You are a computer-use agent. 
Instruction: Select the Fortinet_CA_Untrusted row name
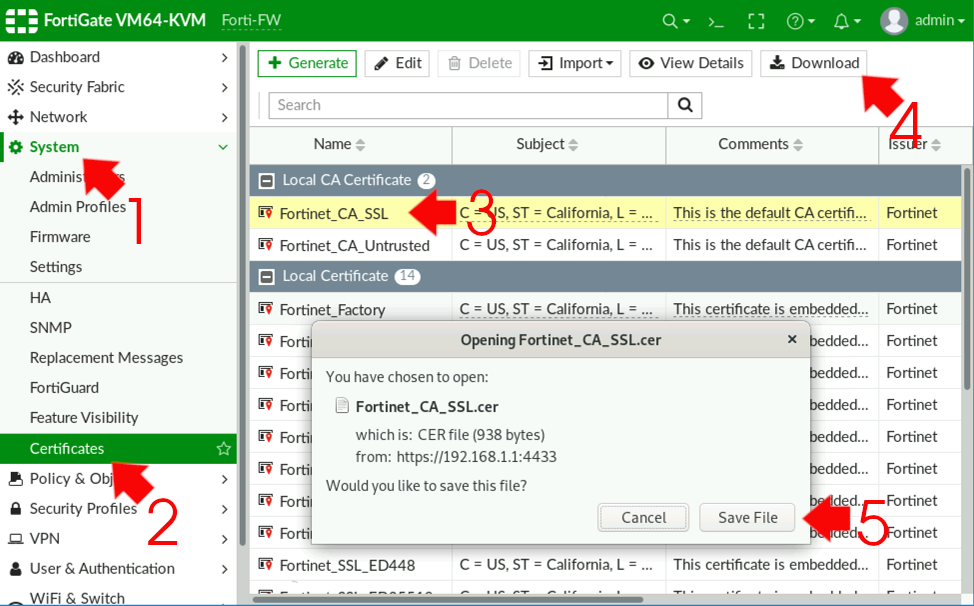coord(355,245)
